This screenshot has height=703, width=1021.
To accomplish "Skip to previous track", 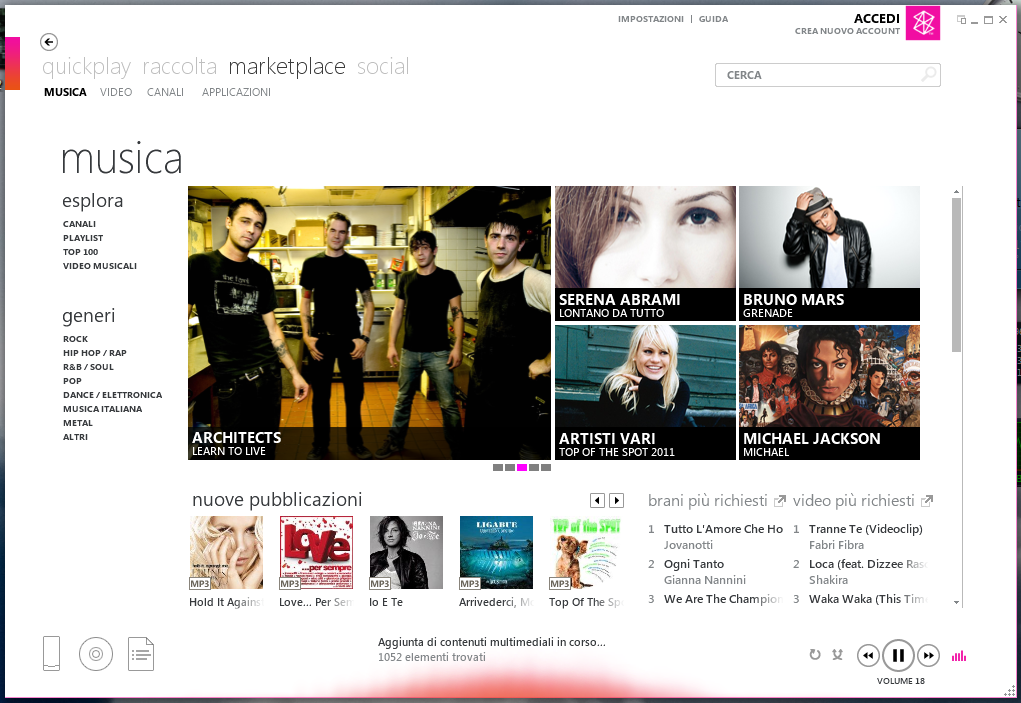I will pyautogui.click(x=868, y=655).
